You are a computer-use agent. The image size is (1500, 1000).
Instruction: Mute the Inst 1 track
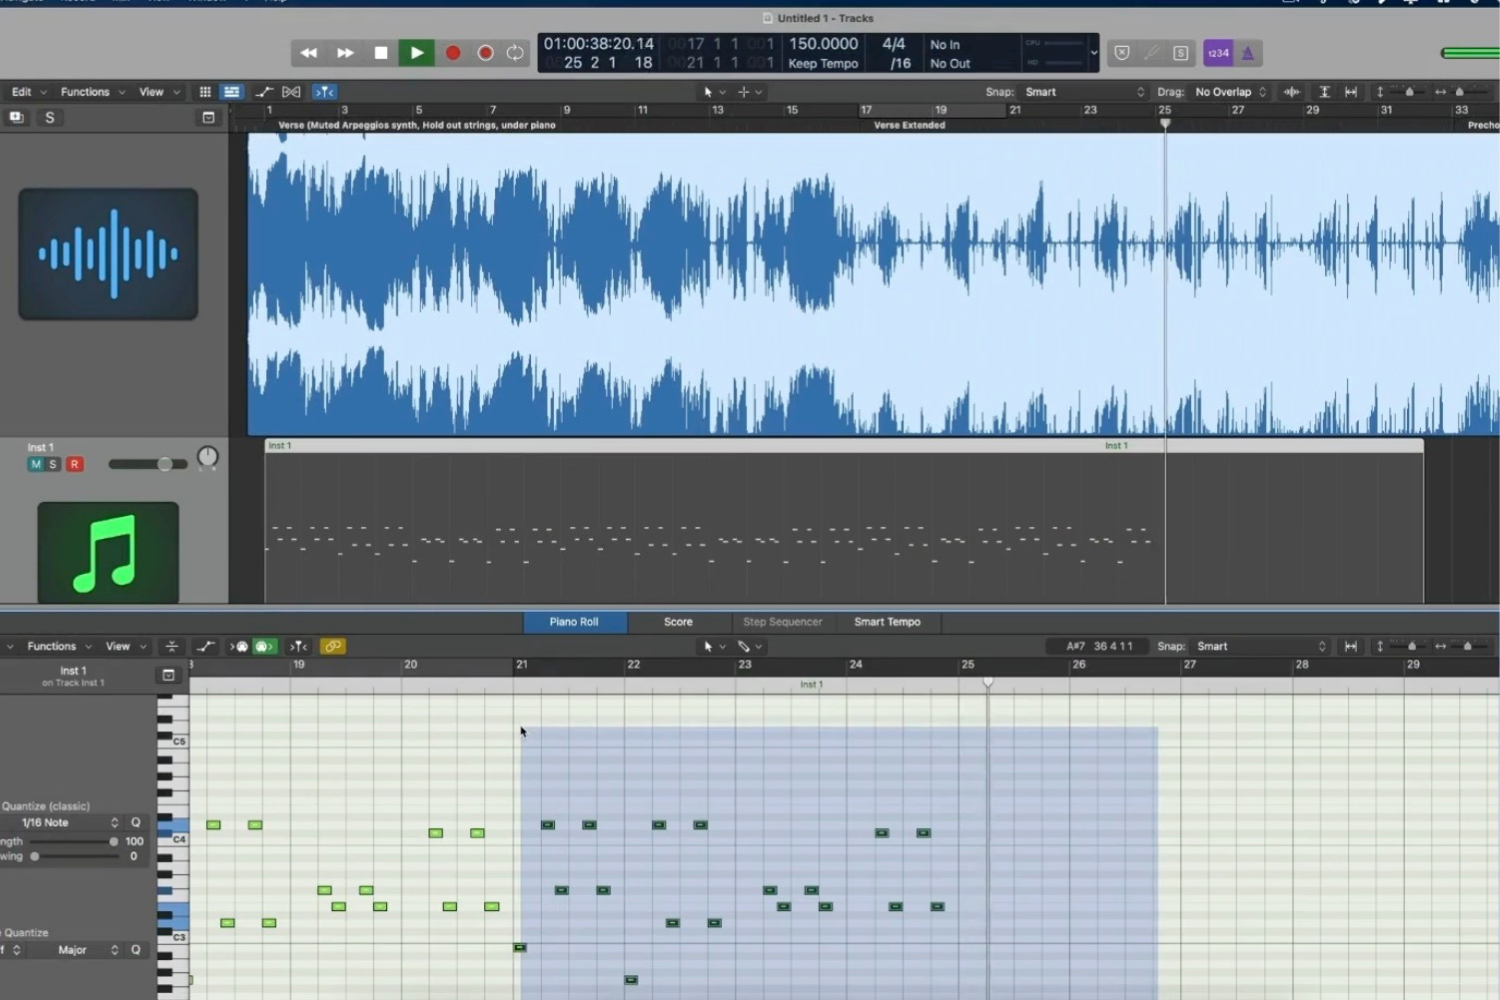tap(36, 464)
